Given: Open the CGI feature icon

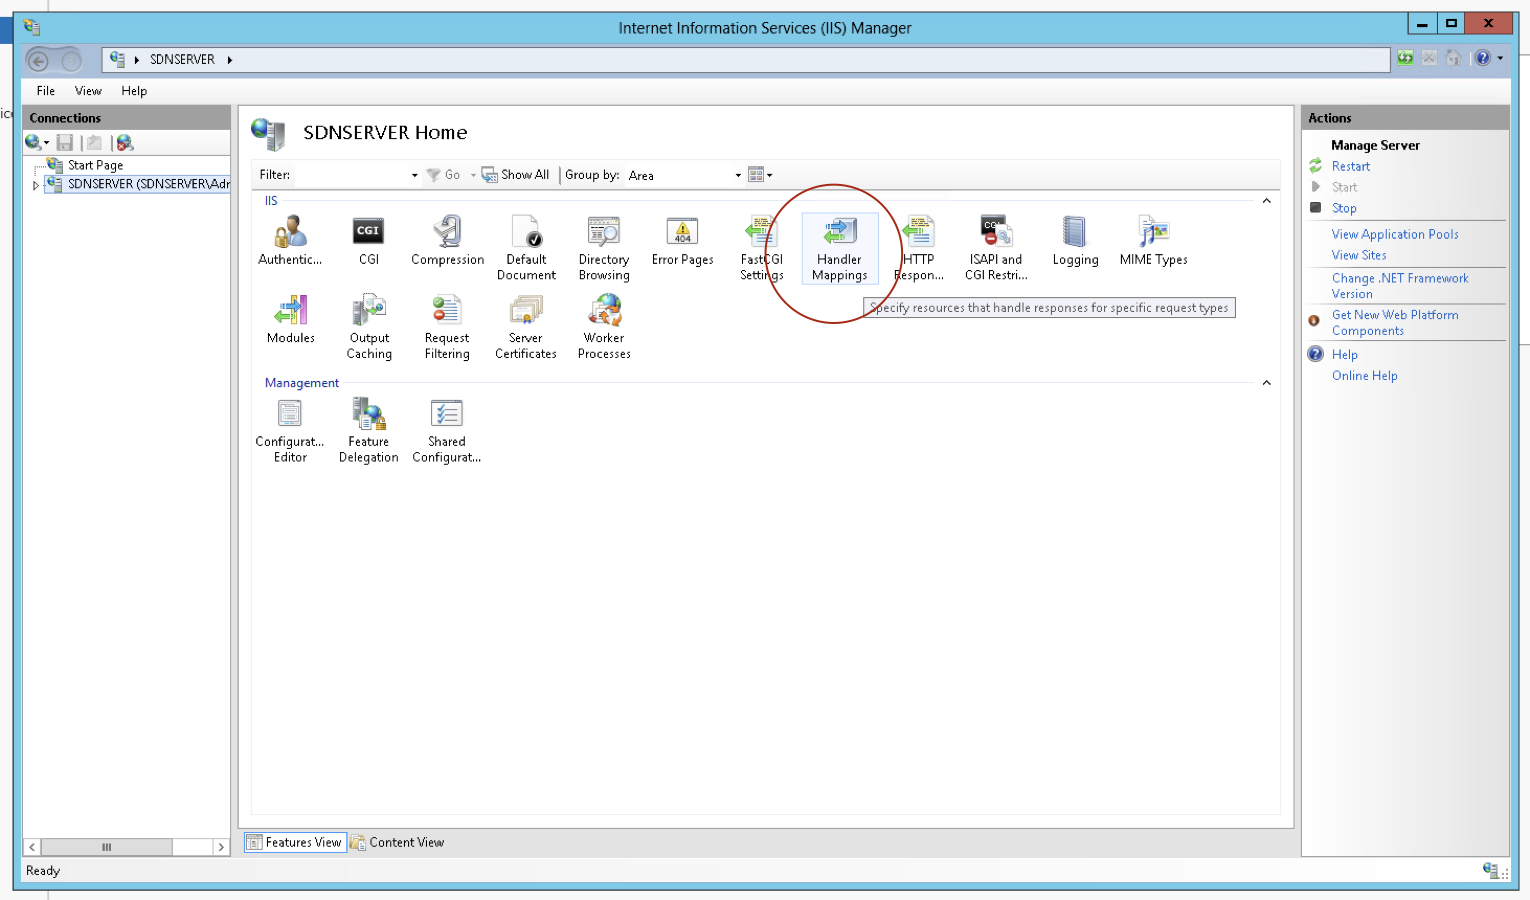Looking at the screenshot, I should point(369,241).
